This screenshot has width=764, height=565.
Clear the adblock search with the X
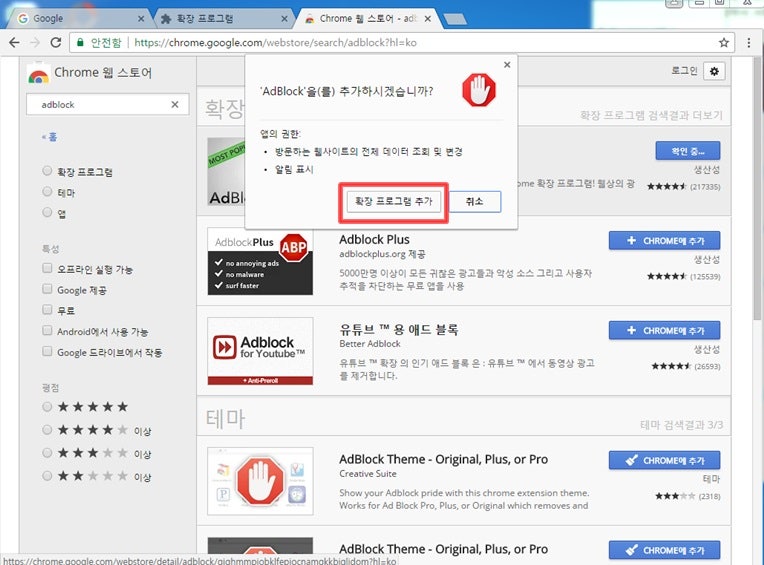tap(175, 104)
